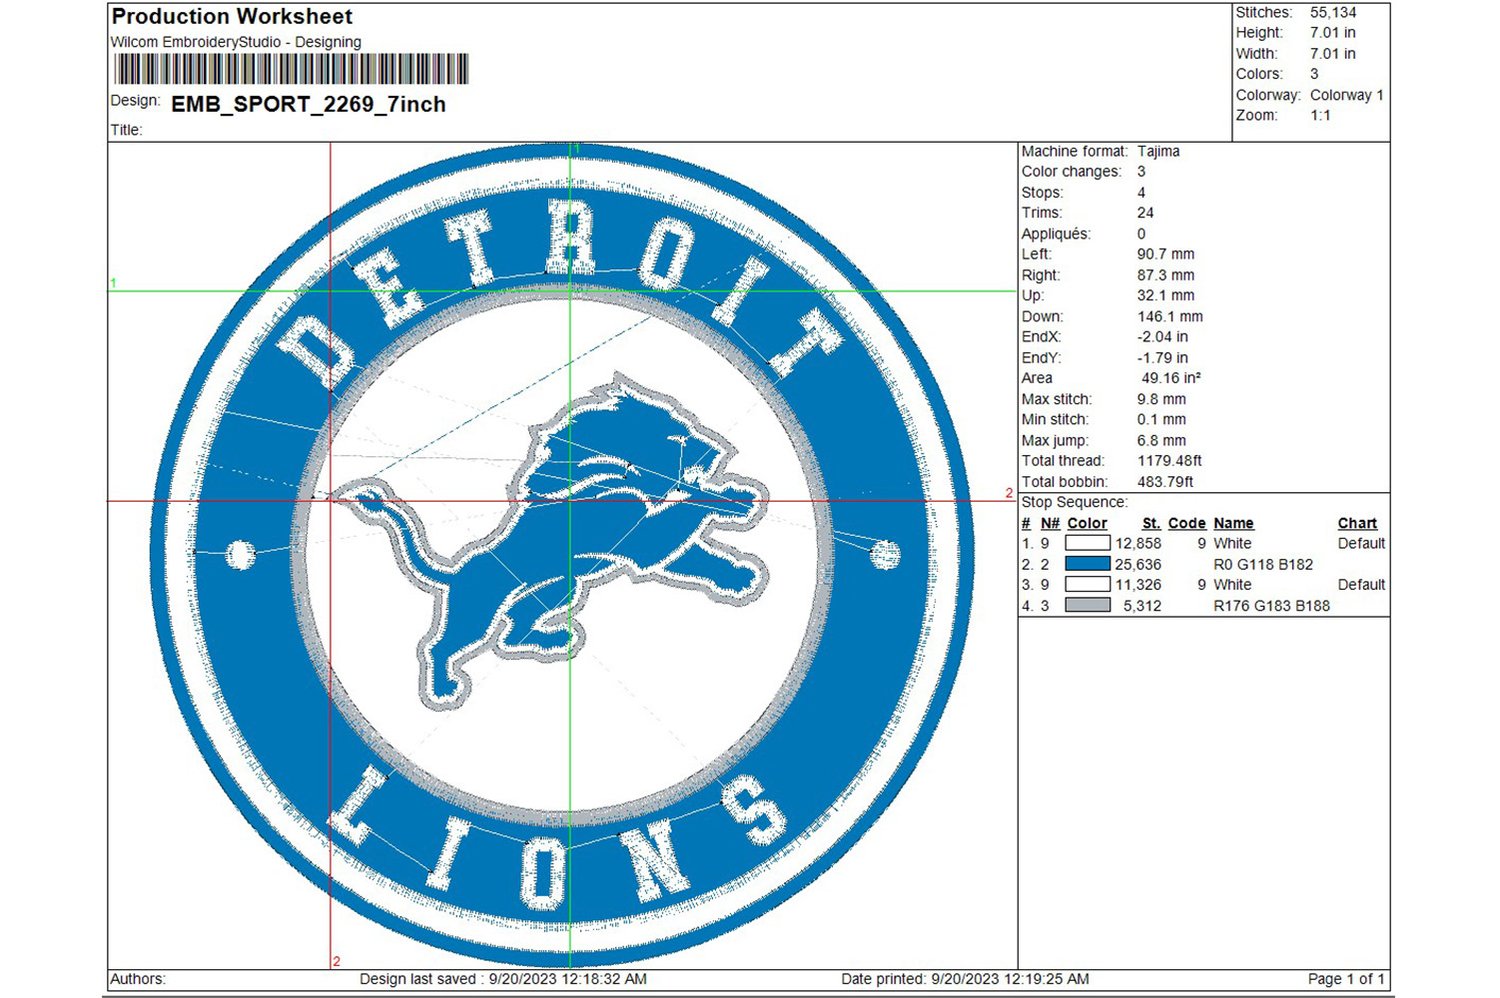Select the blue color swatch in stop row 2
The height and width of the screenshot is (998, 1500).
coord(1087,564)
